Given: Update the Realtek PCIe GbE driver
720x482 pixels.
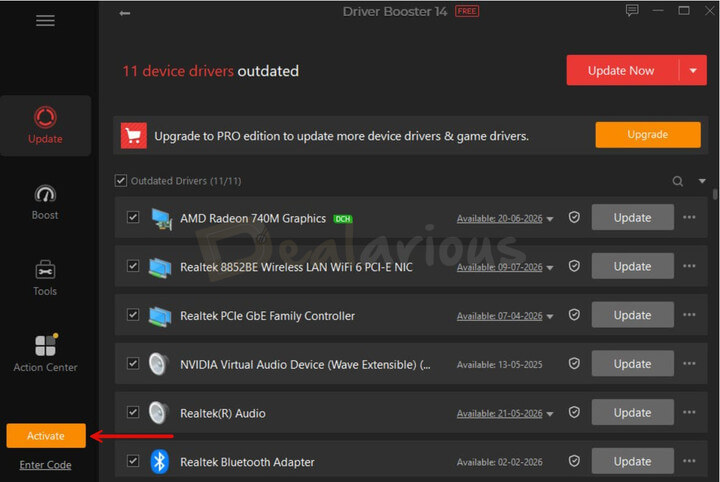Looking at the screenshot, I should click(x=632, y=314).
